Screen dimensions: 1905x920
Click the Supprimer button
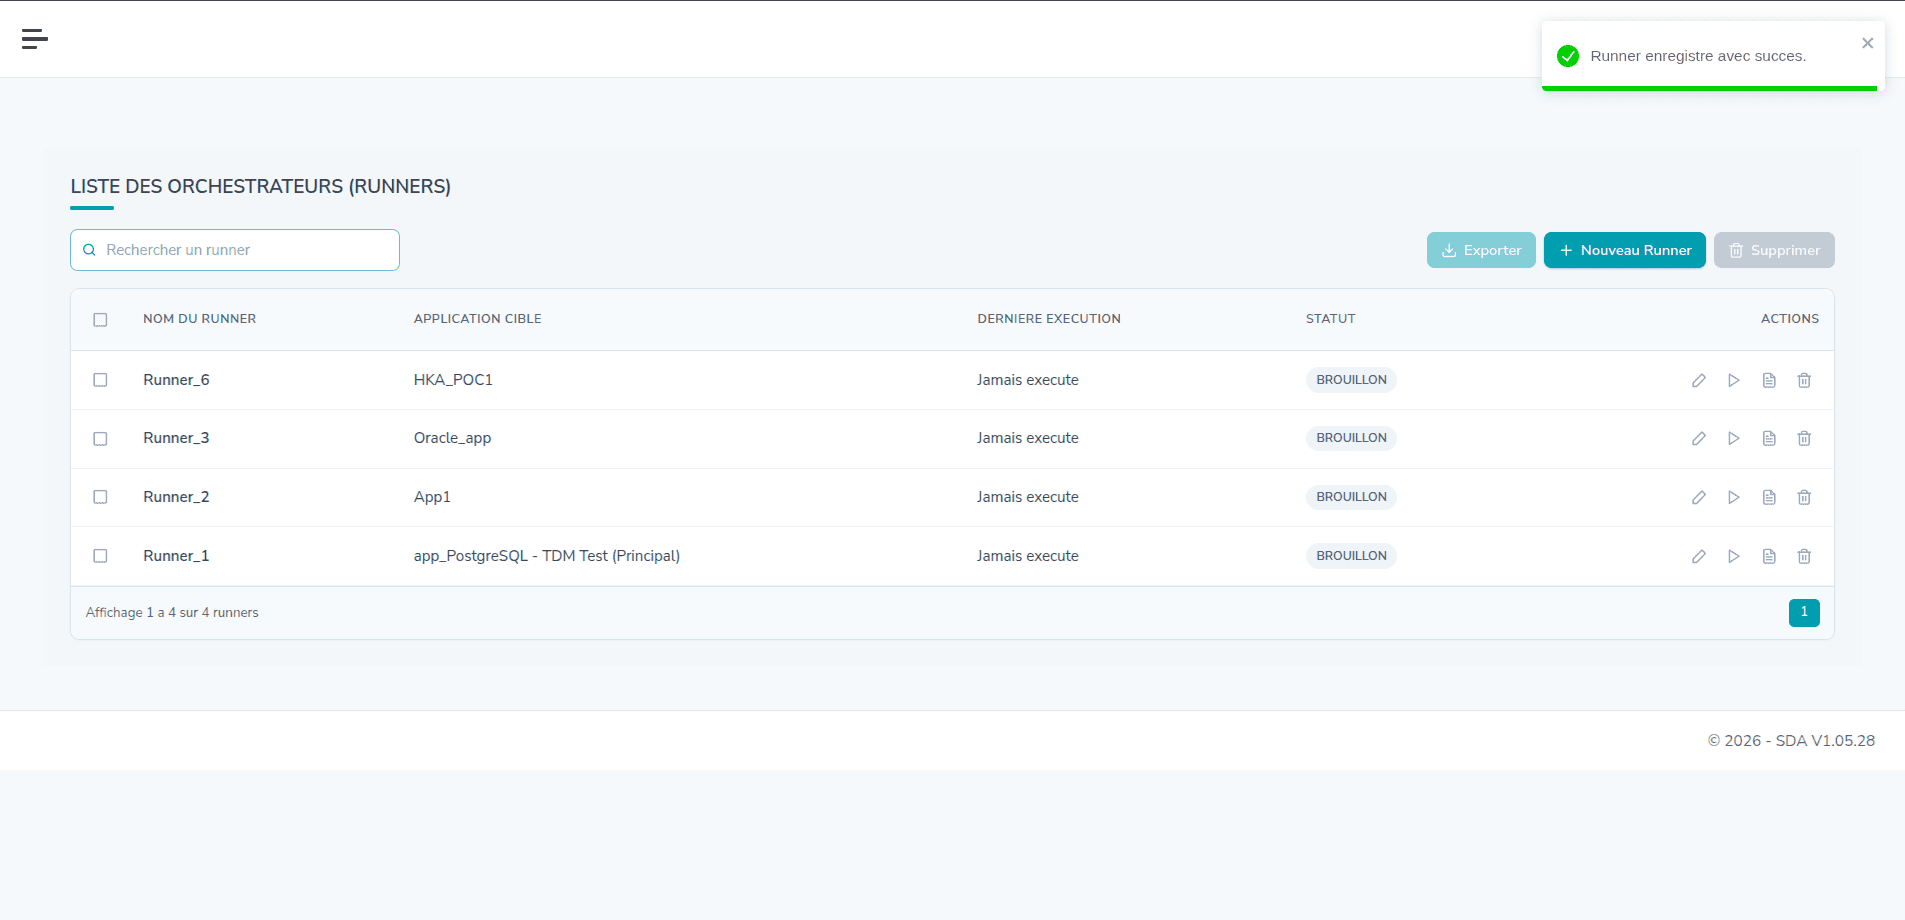pos(1774,250)
